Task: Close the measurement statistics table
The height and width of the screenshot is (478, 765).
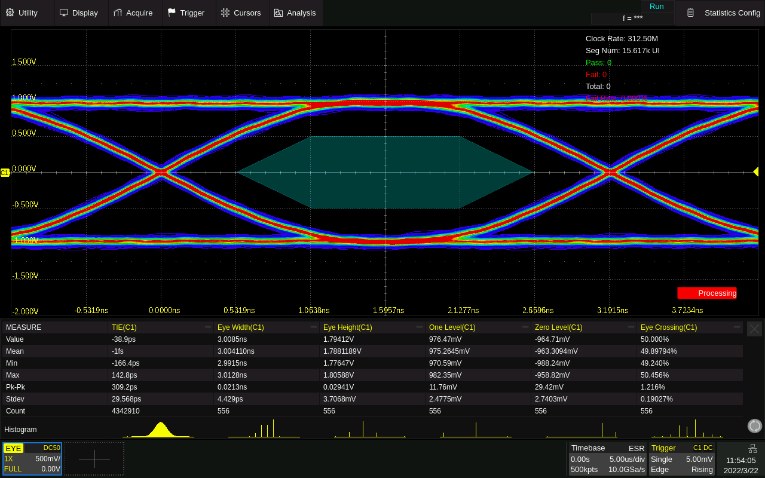Action: tap(754, 329)
